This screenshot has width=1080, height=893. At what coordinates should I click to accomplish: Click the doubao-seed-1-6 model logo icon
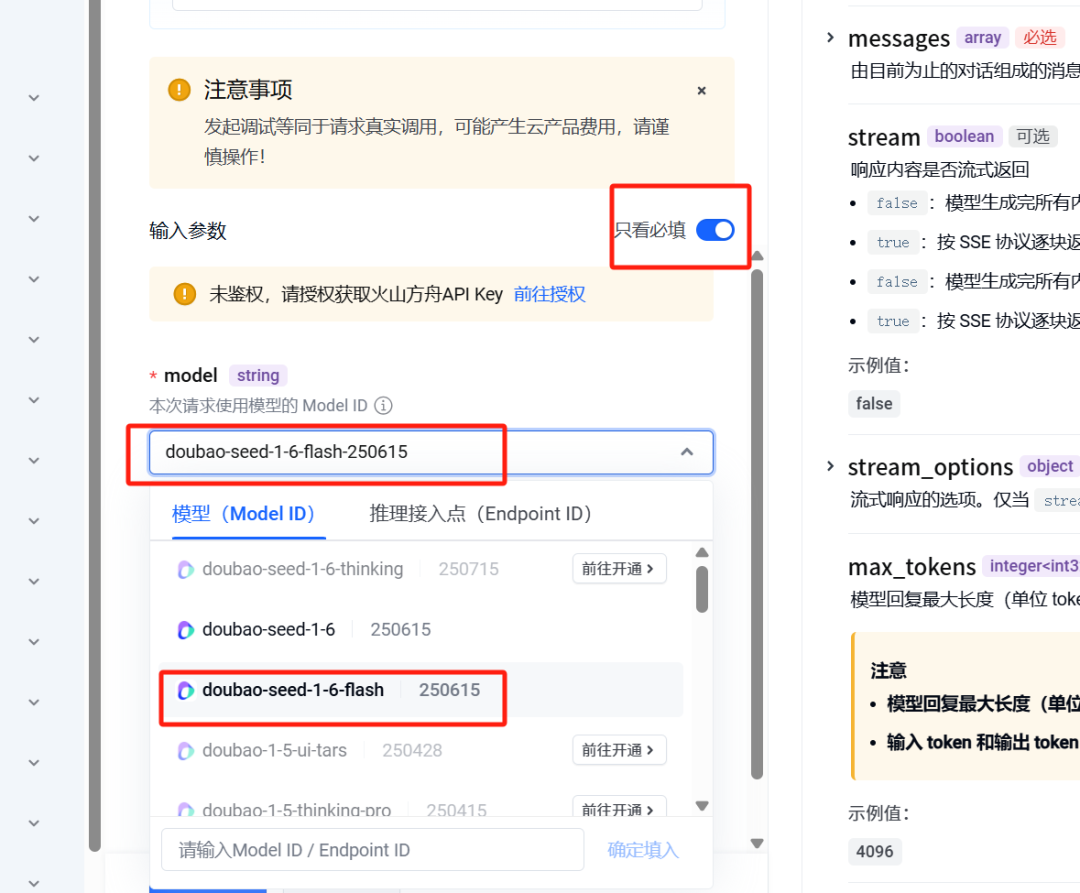pyautogui.click(x=185, y=630)
